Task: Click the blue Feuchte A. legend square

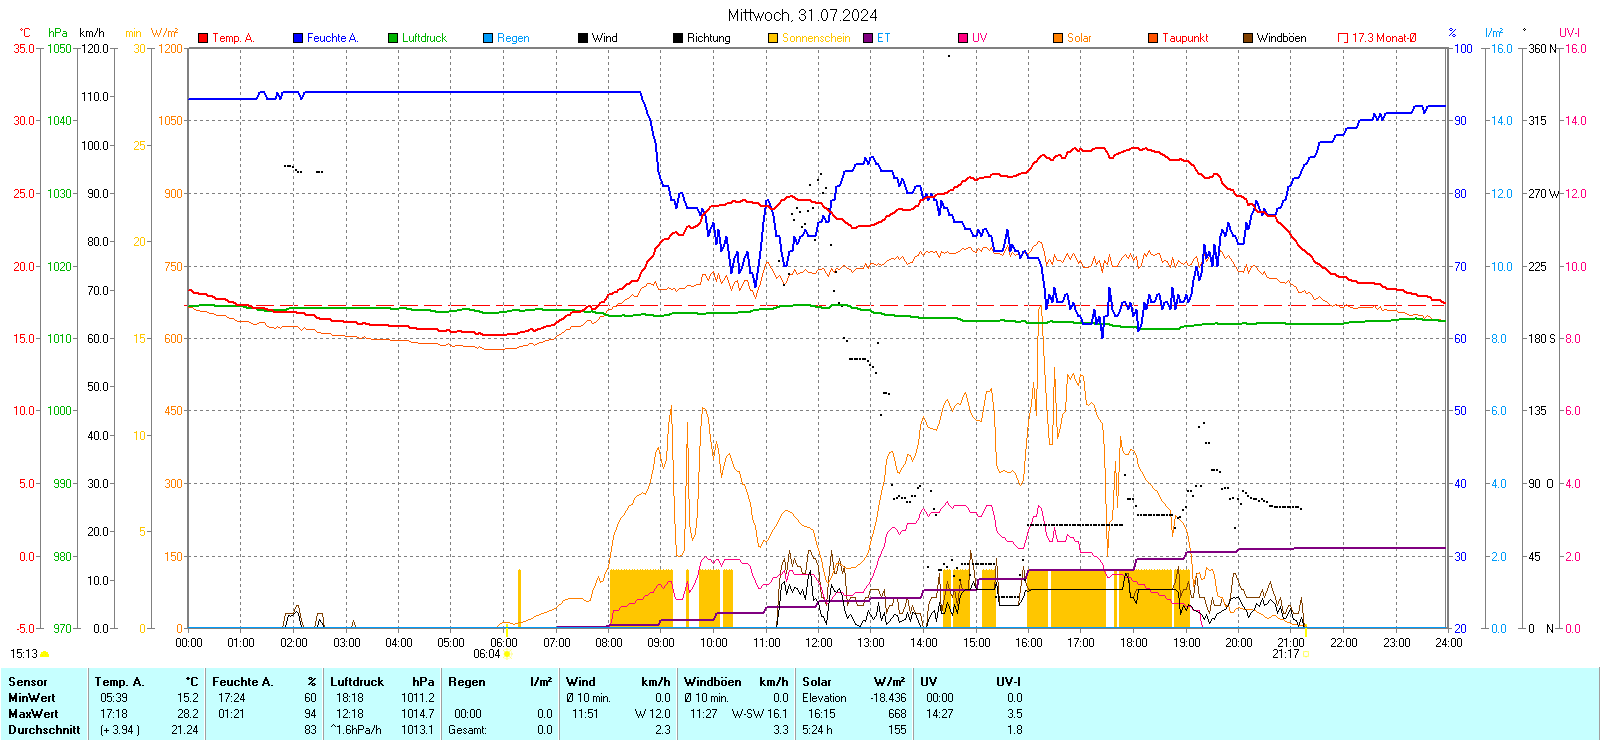Action: tap(298, 38)
